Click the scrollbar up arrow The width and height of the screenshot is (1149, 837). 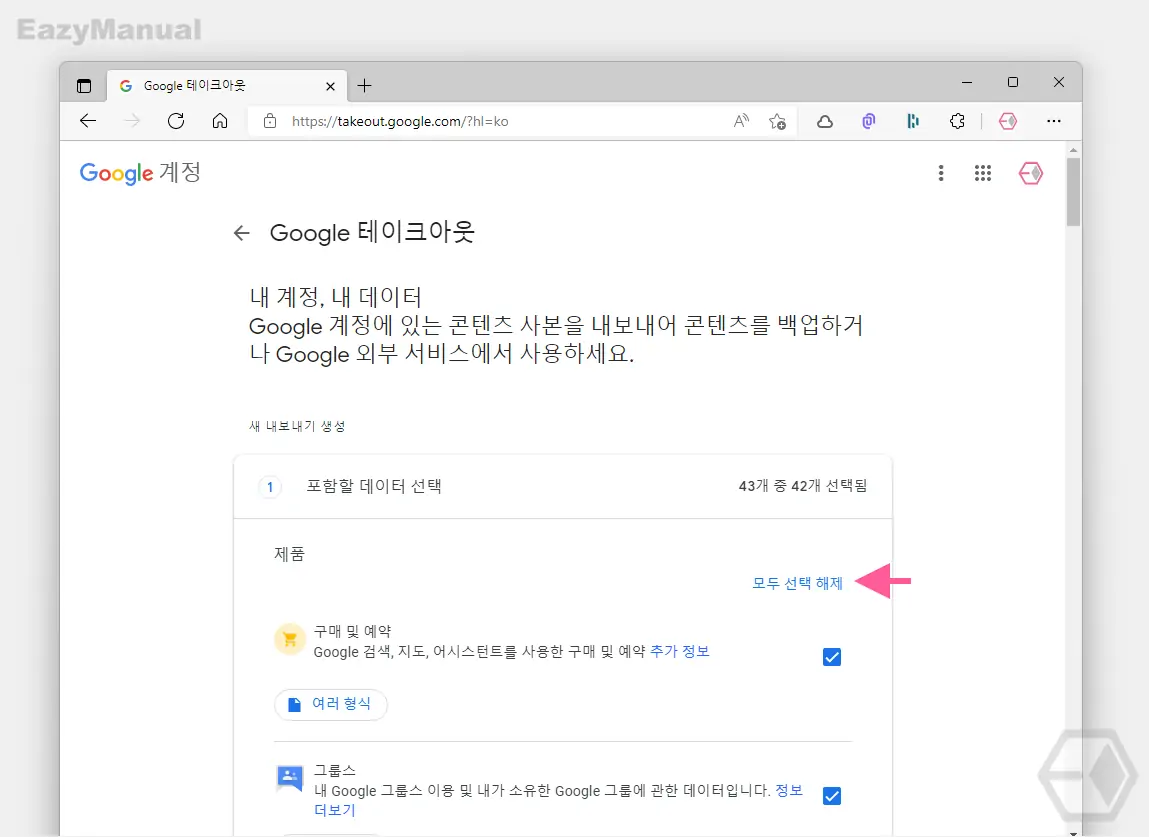click(1073, 150)
